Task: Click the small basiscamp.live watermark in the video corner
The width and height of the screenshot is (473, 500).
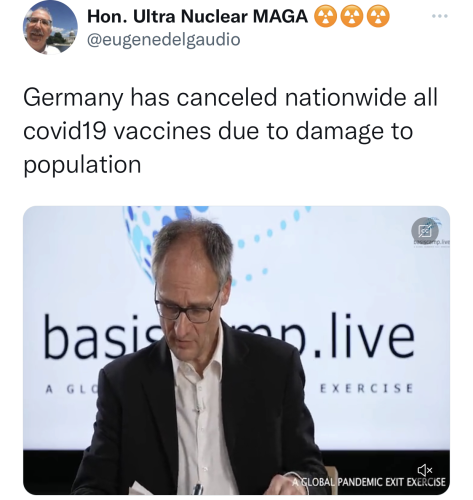Action: (433, 244)
